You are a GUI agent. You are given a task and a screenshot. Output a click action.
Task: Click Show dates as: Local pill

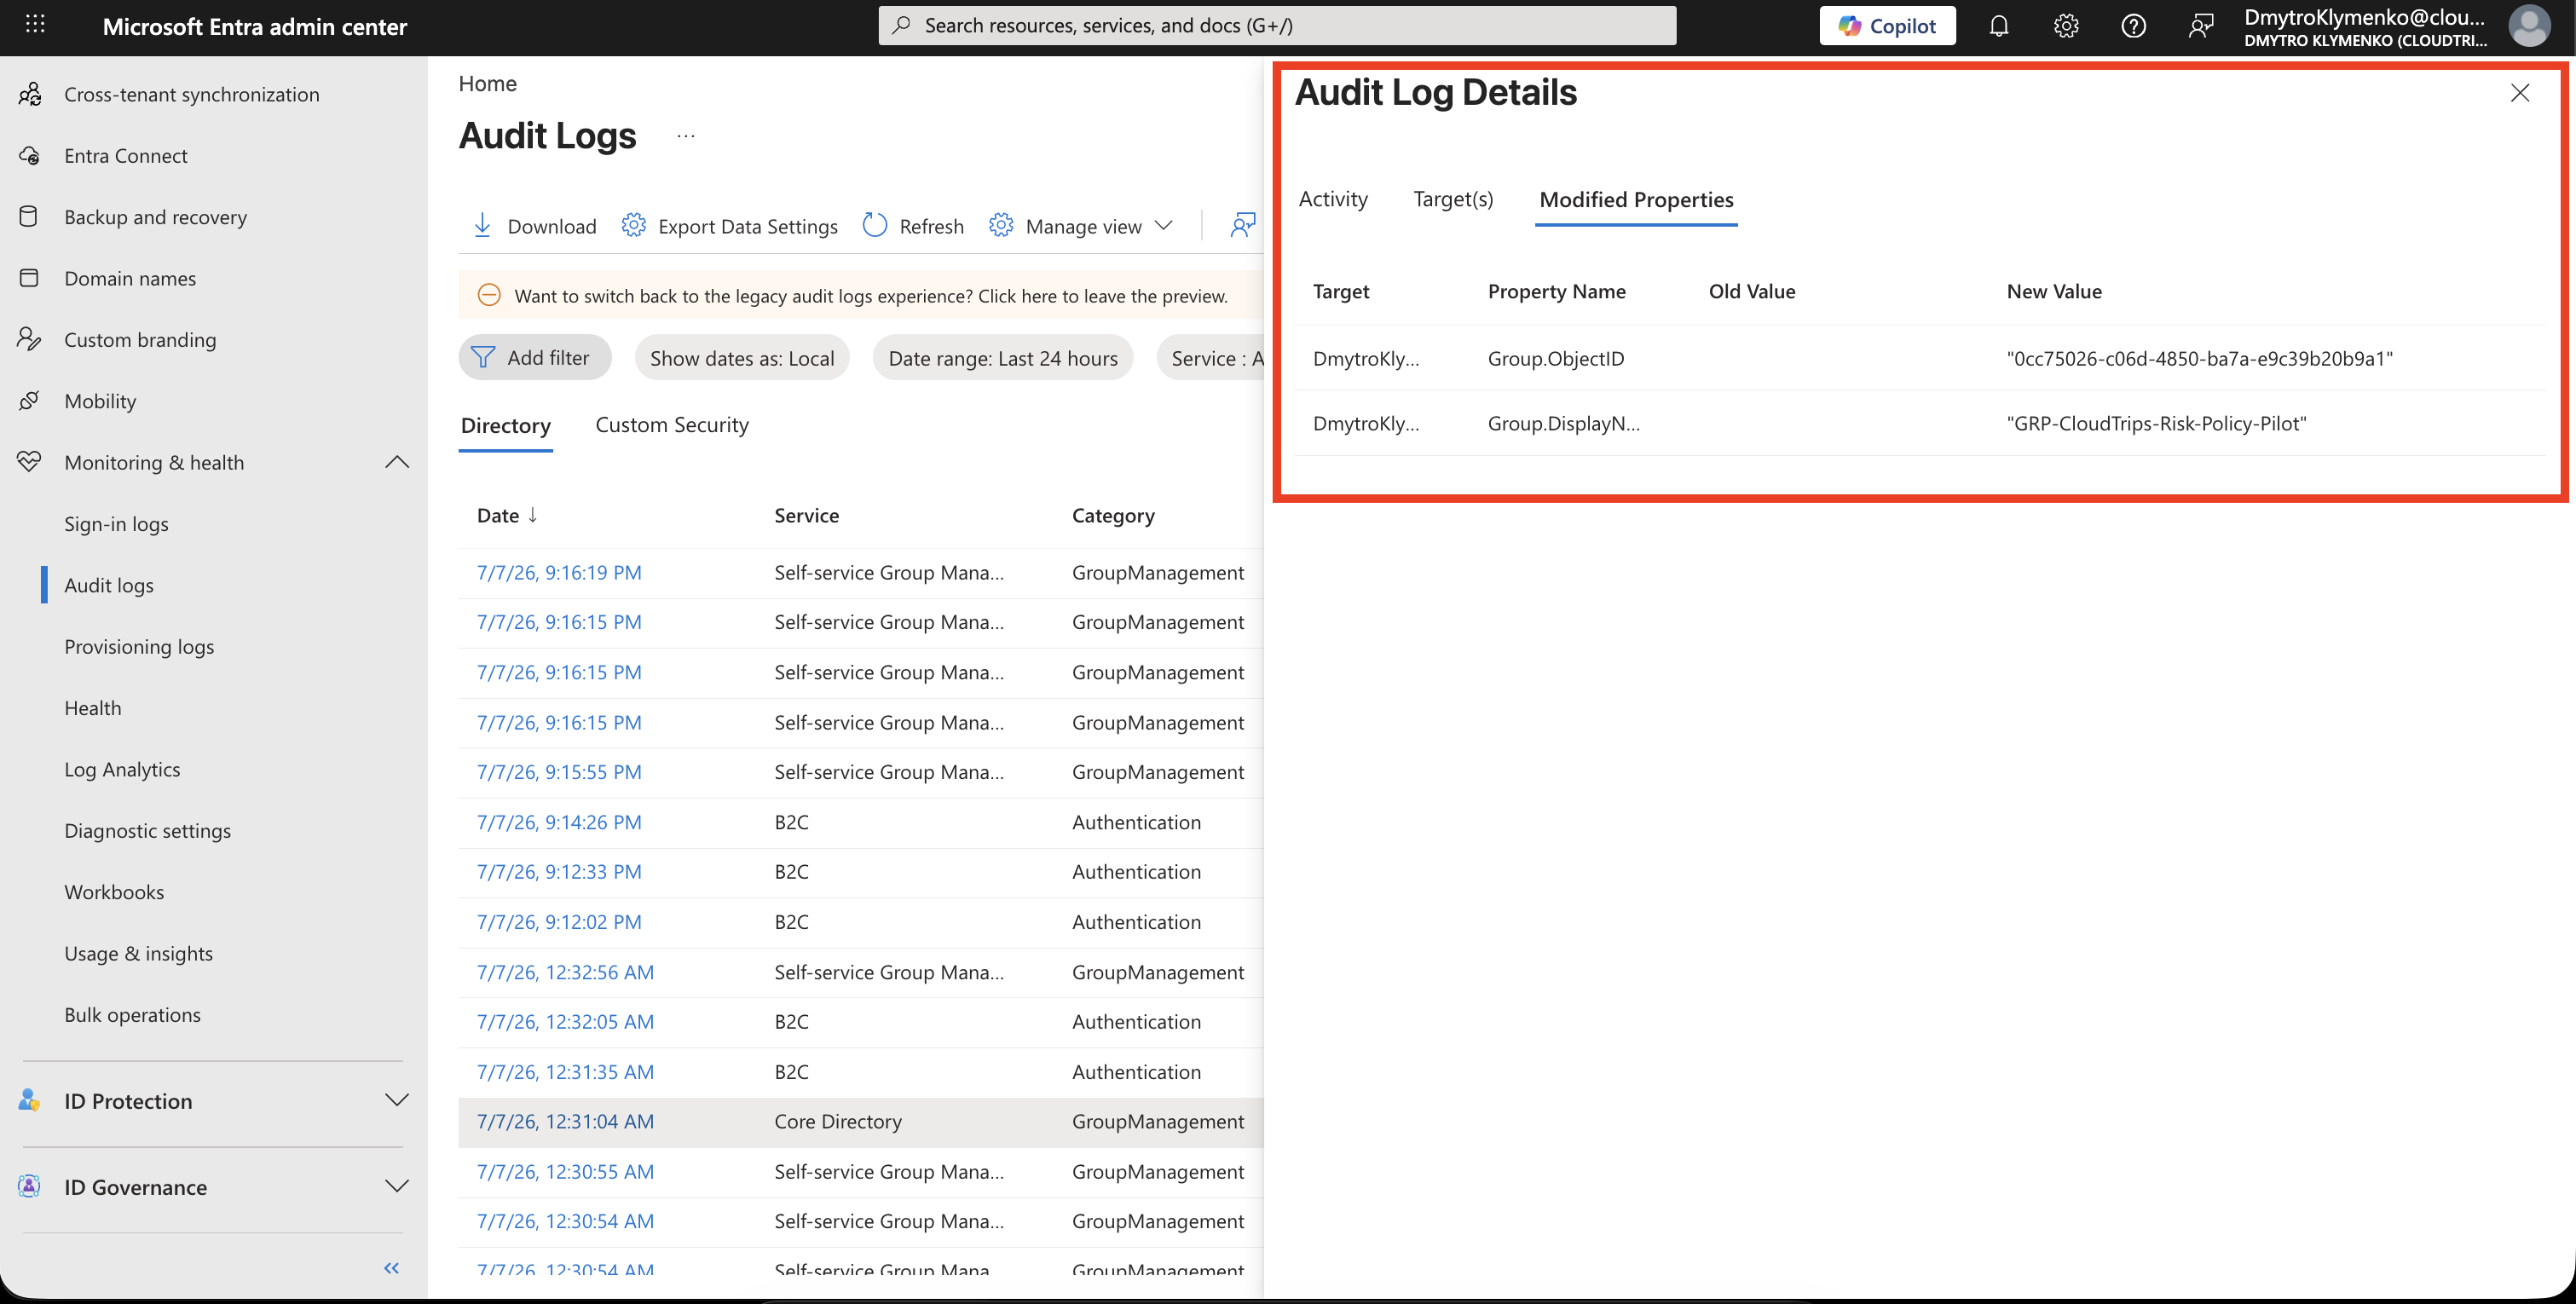742,358
